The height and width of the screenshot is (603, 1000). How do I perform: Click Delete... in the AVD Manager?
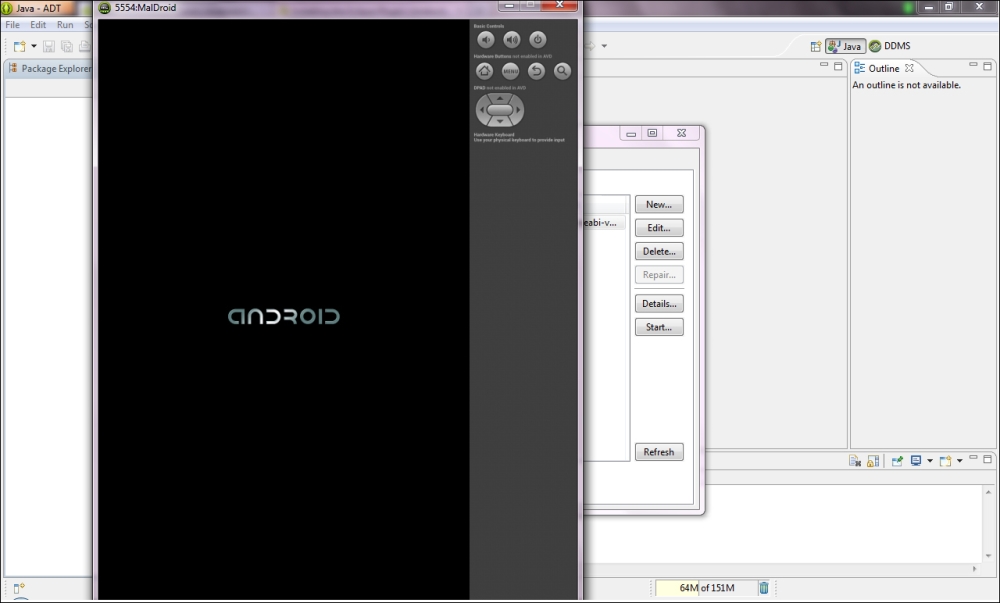point(659,252)
